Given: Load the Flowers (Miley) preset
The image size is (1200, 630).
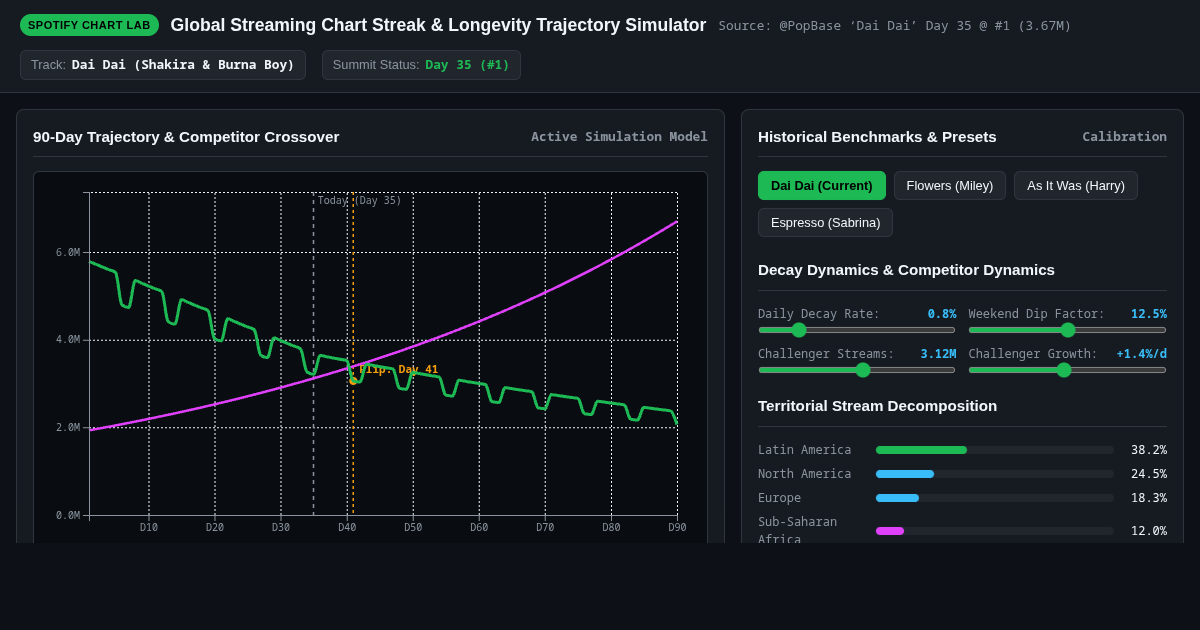Looking at the screenshot, I should pyautogui.click(x=950, y=185).
